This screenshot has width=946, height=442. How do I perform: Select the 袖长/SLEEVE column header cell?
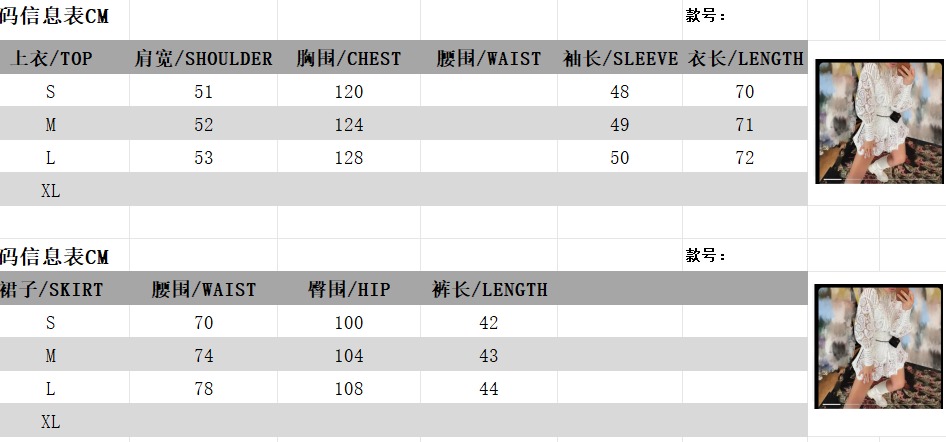tap(620, 59)
